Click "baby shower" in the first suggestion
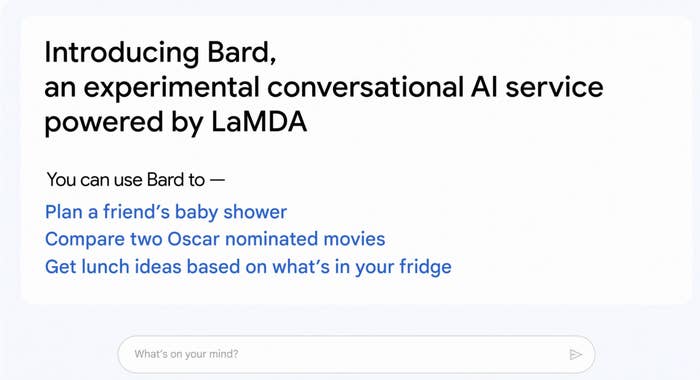700x380 pixels. coord(231,212)
